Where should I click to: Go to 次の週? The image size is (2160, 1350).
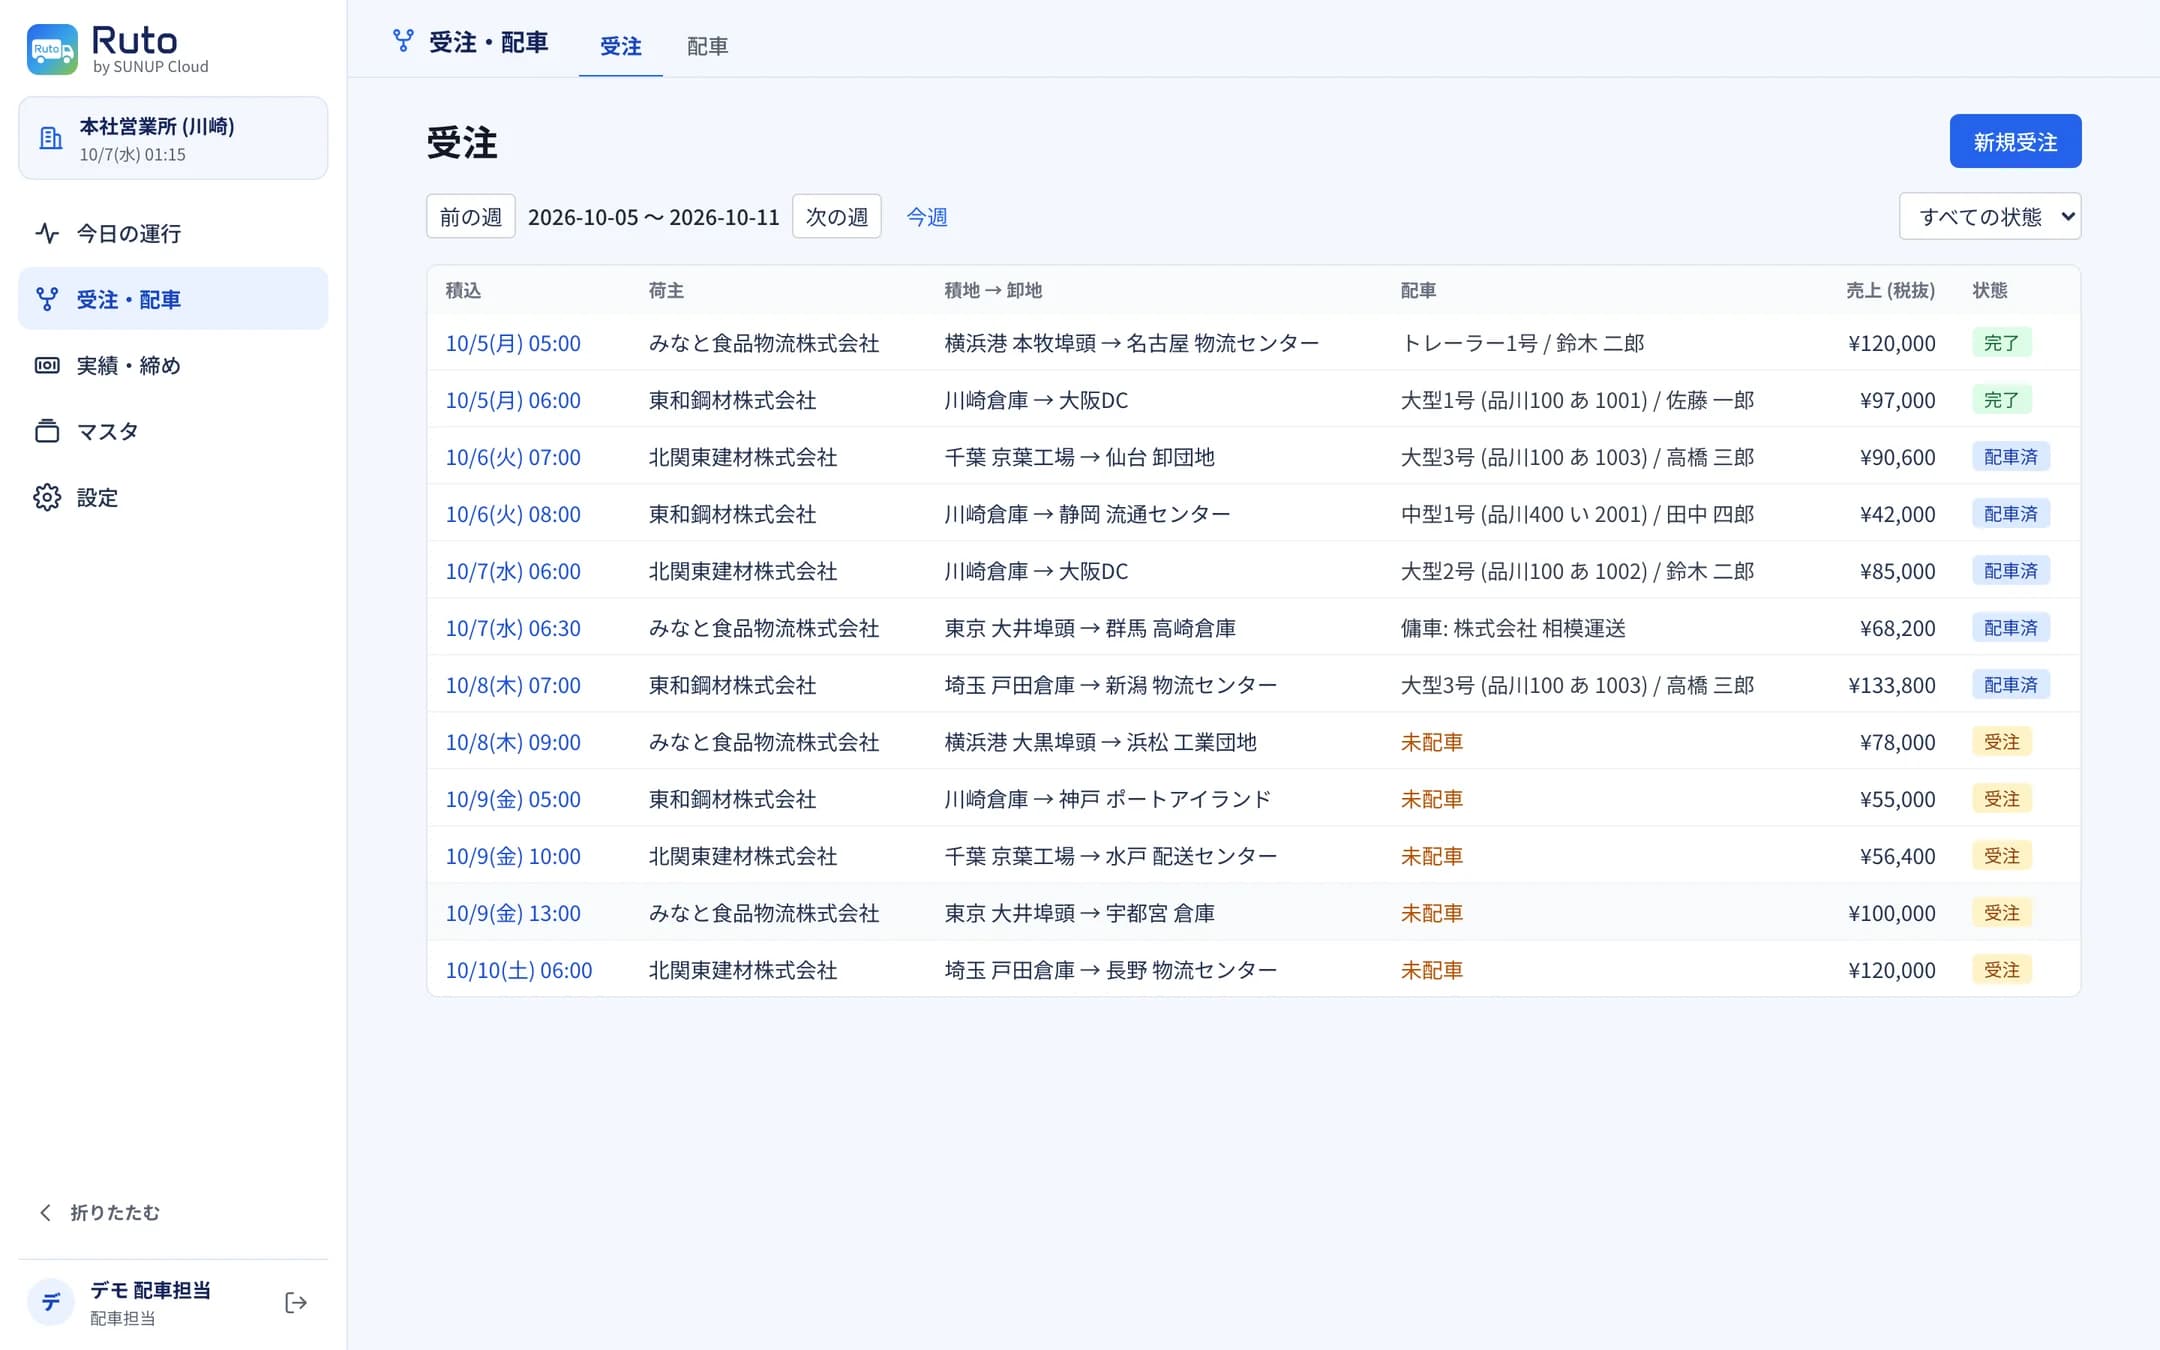pyautogui.click(x=837, y=216)
